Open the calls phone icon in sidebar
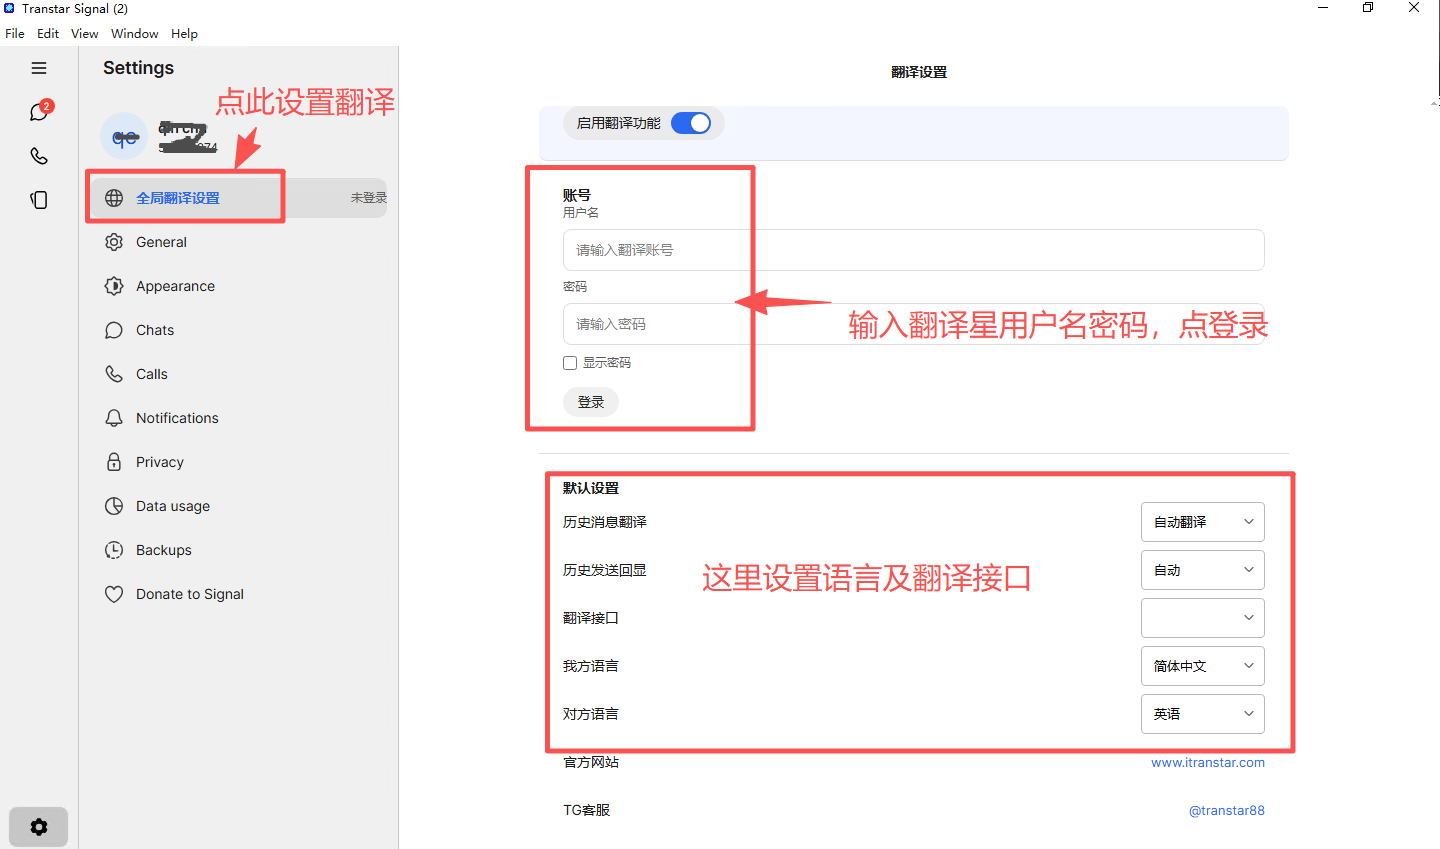Viewport: 1440px width, 849px height. [x=39, y=156]
